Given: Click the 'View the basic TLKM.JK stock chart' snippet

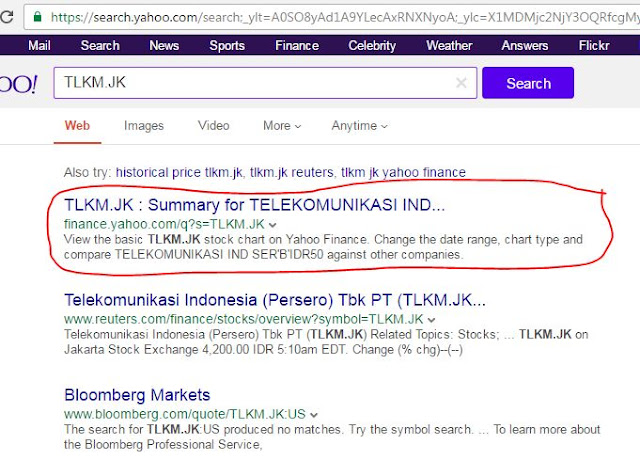Looking at the screenshot, I should (323, 247).
